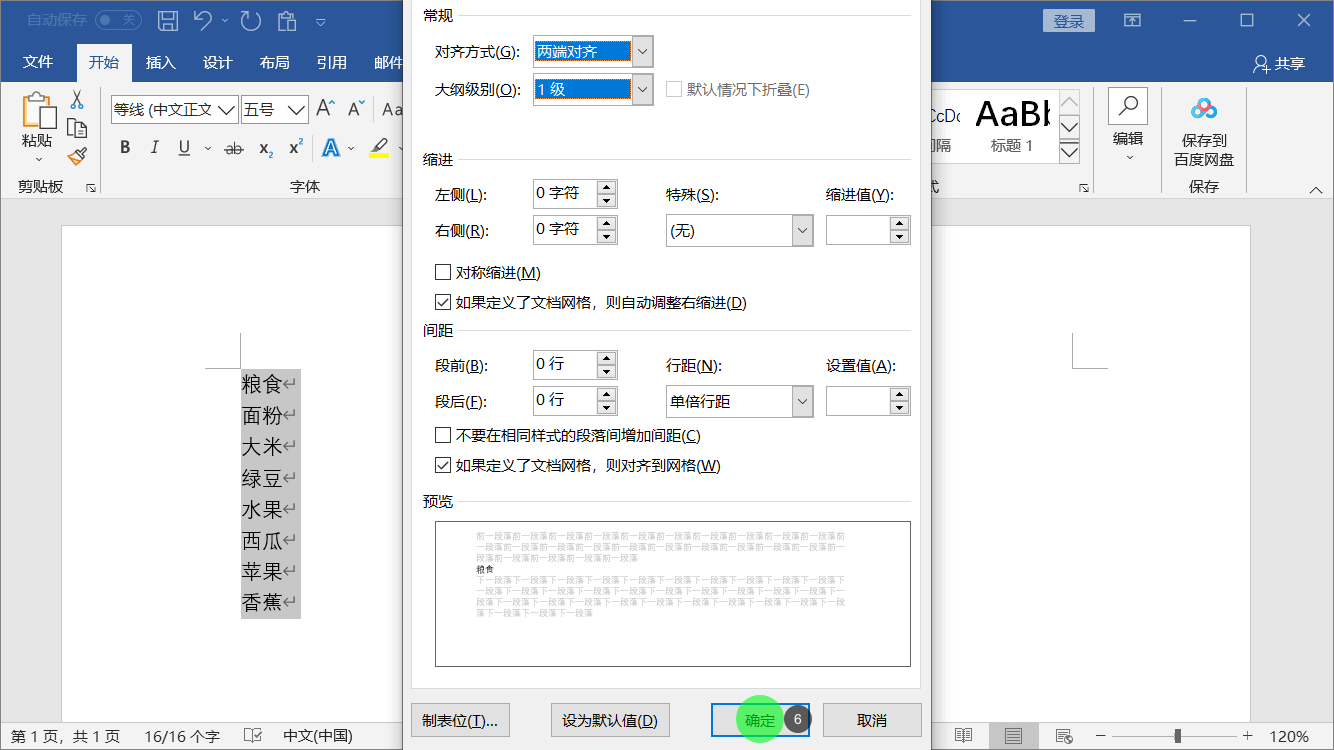1334x750 pixels.
Task: Expand the styles gallery More arrow
Action: tap(1069, 152)
